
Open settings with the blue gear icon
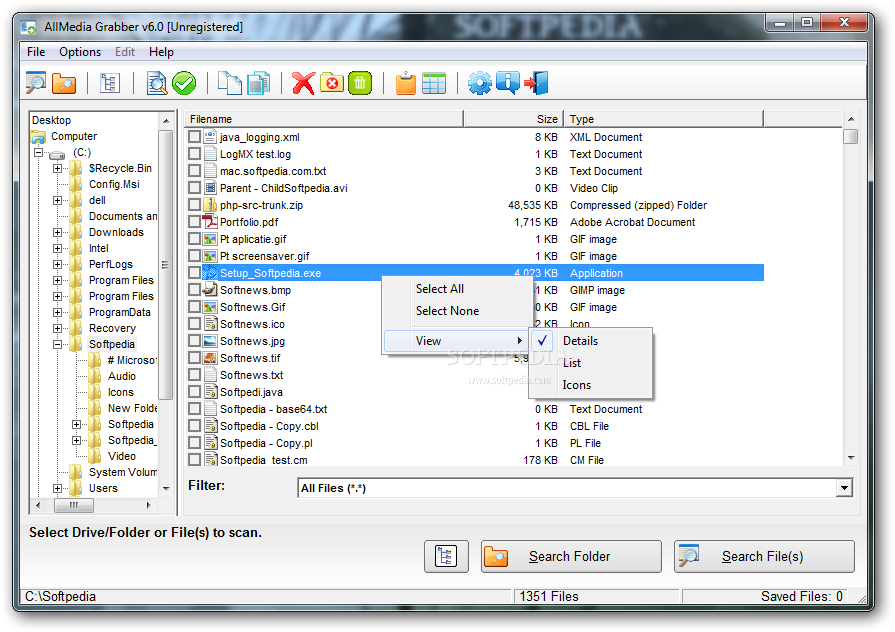coord(479,83)
